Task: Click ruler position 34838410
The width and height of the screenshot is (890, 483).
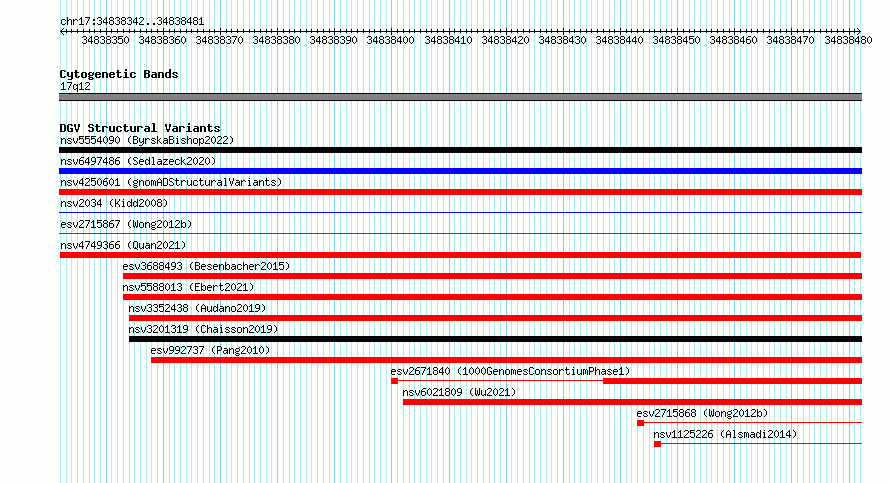Action: pos(448,40)
